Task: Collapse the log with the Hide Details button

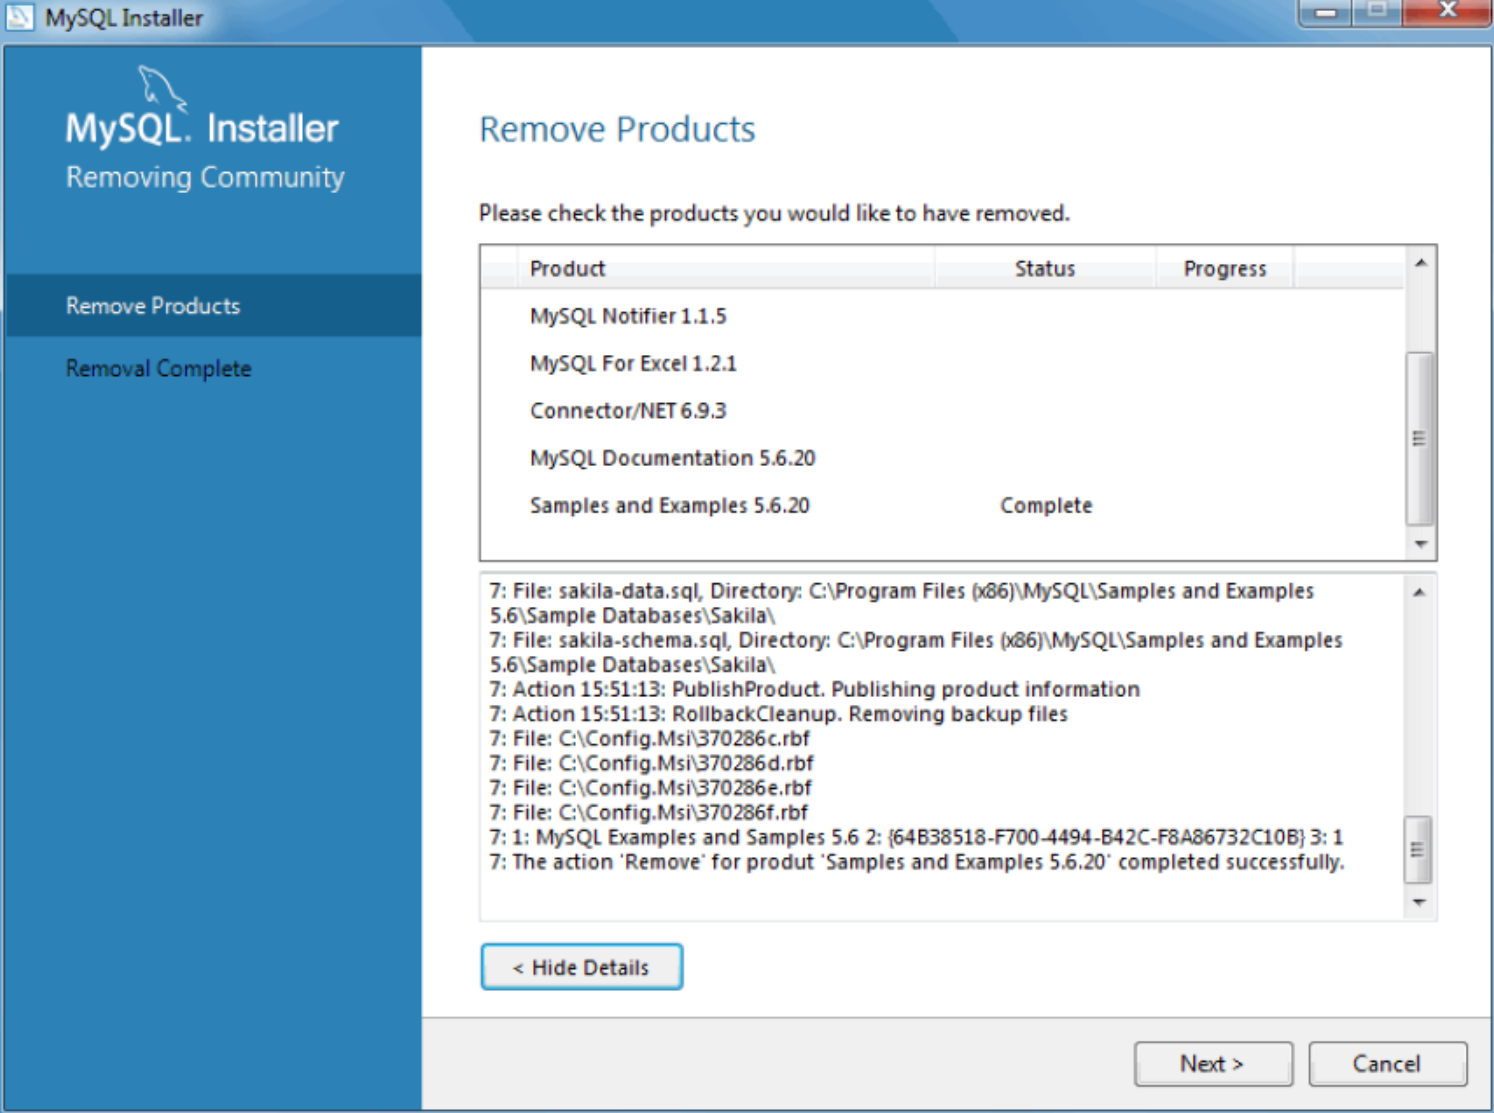Action: 581,966
